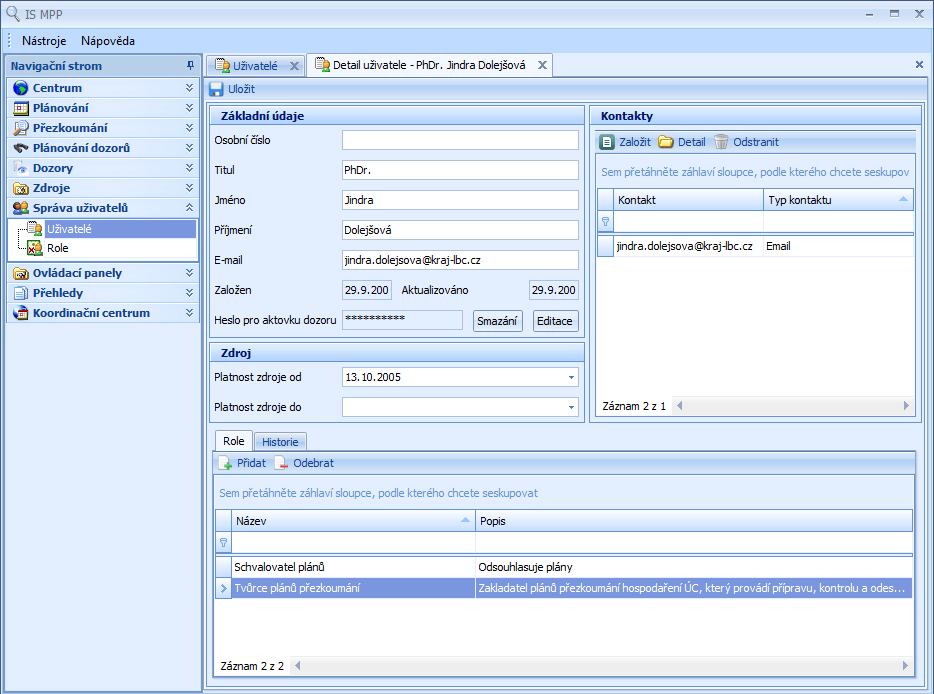Click Odebrat in the Role toolbar
This screenshot has height=694, width=934.
304,463
